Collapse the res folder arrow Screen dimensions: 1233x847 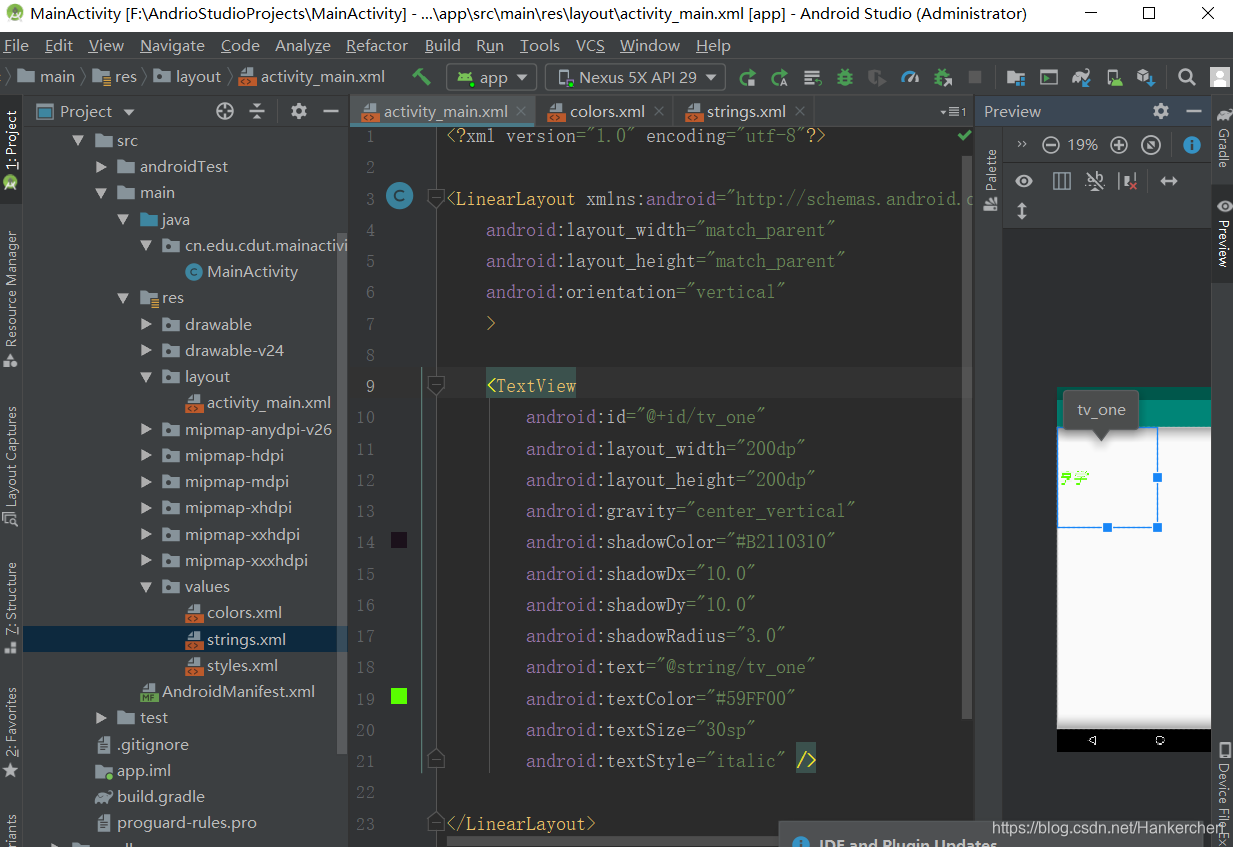pyautogui.click(x=123, y=298)
